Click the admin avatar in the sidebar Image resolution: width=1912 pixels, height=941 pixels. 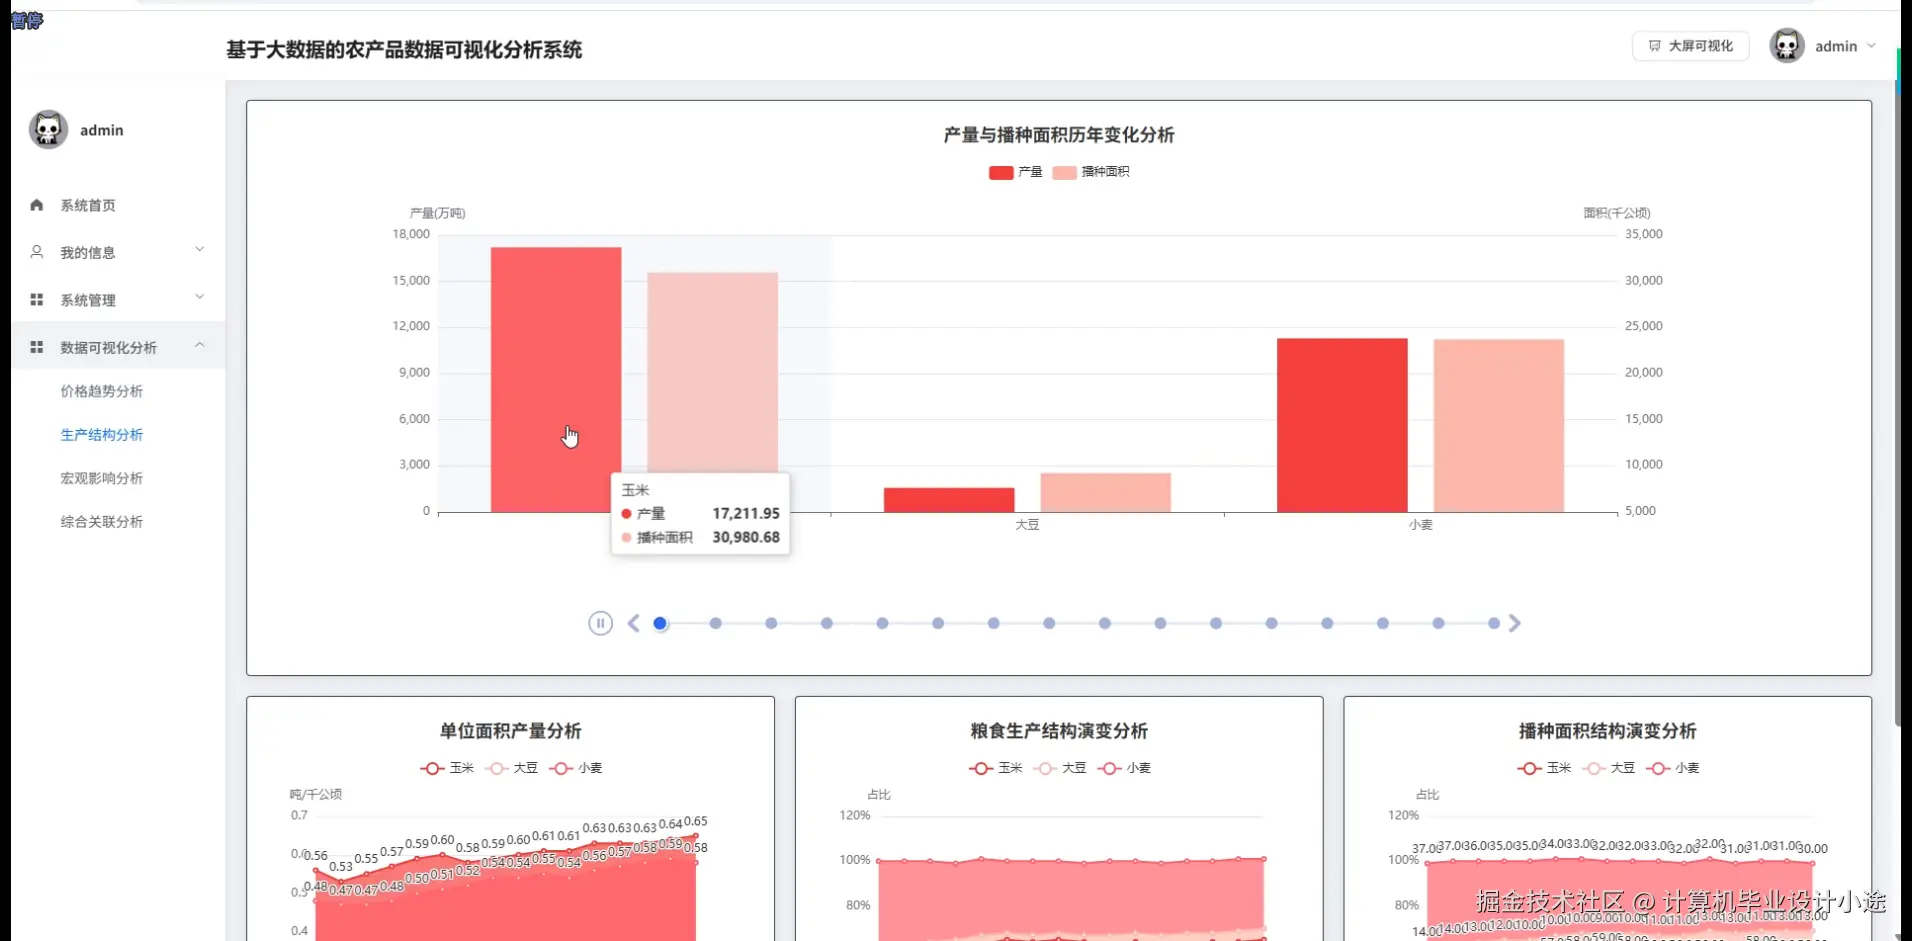pyautogui.click(x=48, y=130)
